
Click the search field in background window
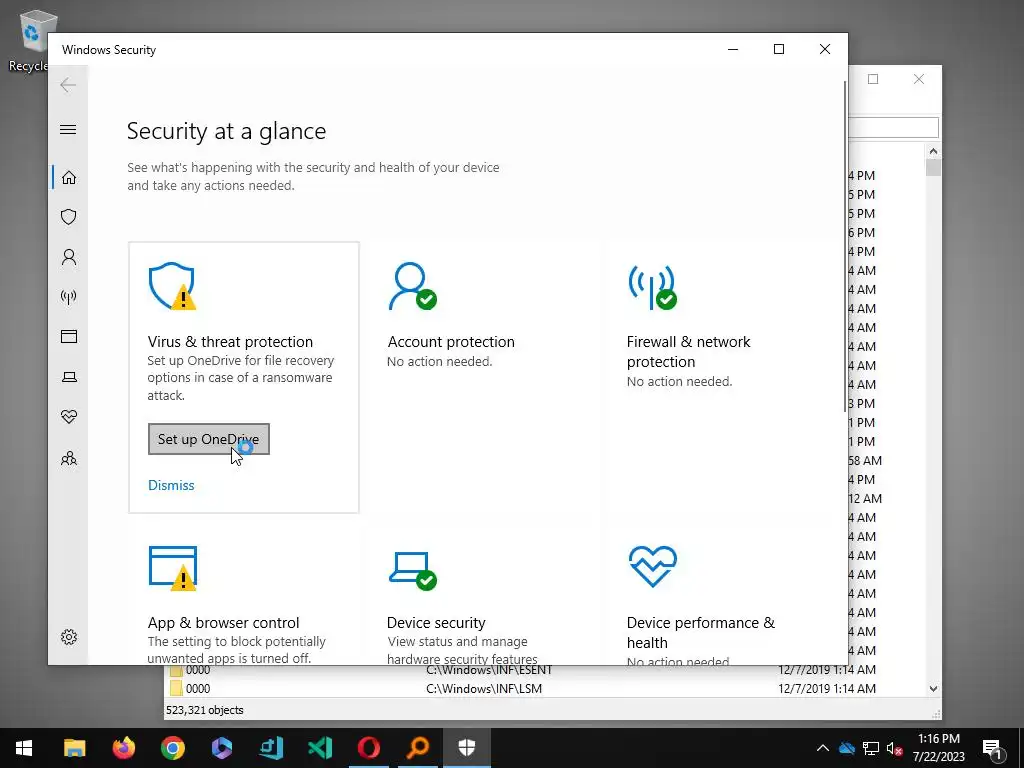click(893, 127)
